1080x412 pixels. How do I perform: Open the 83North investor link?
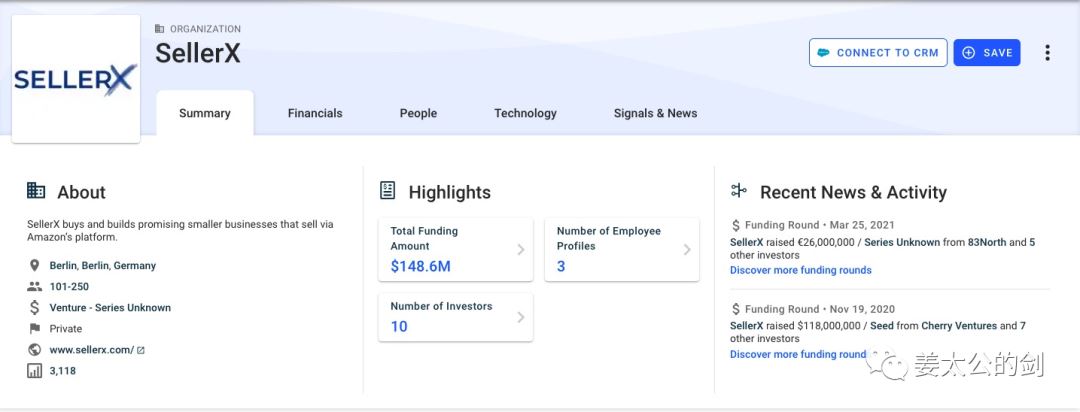click(x=987, y=243)
